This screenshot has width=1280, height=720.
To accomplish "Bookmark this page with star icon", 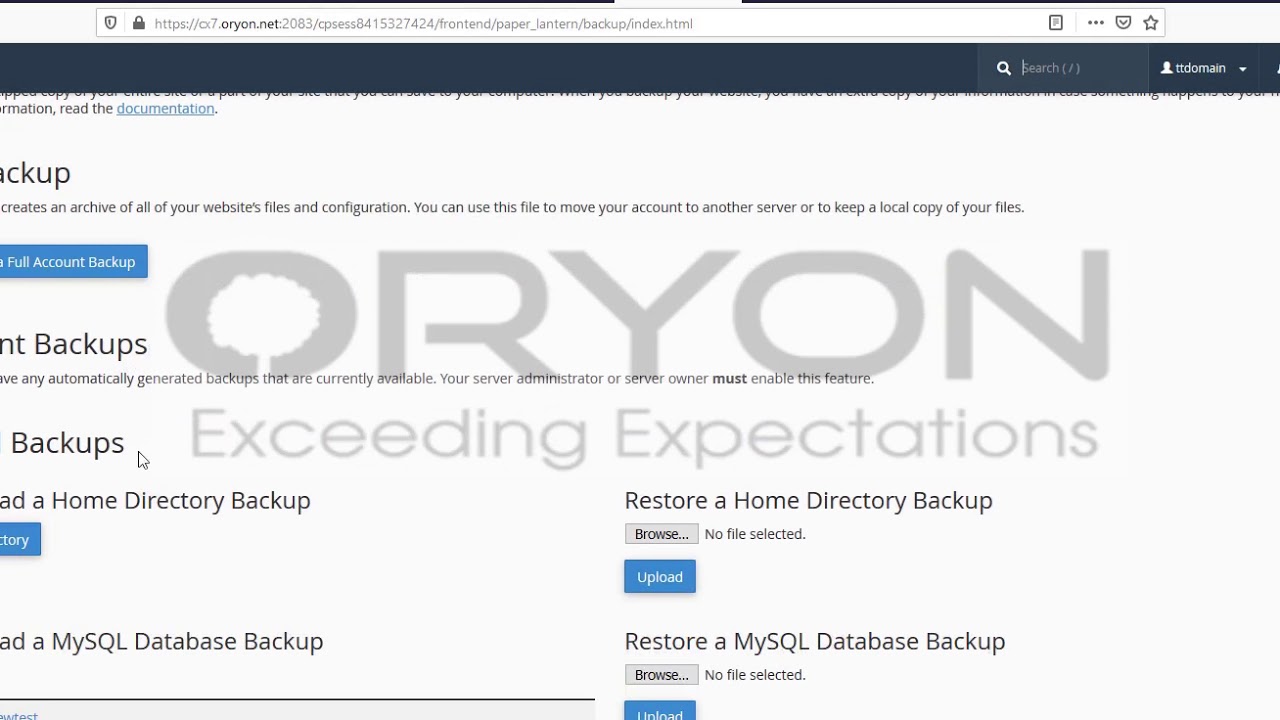I will [1151, 23].
